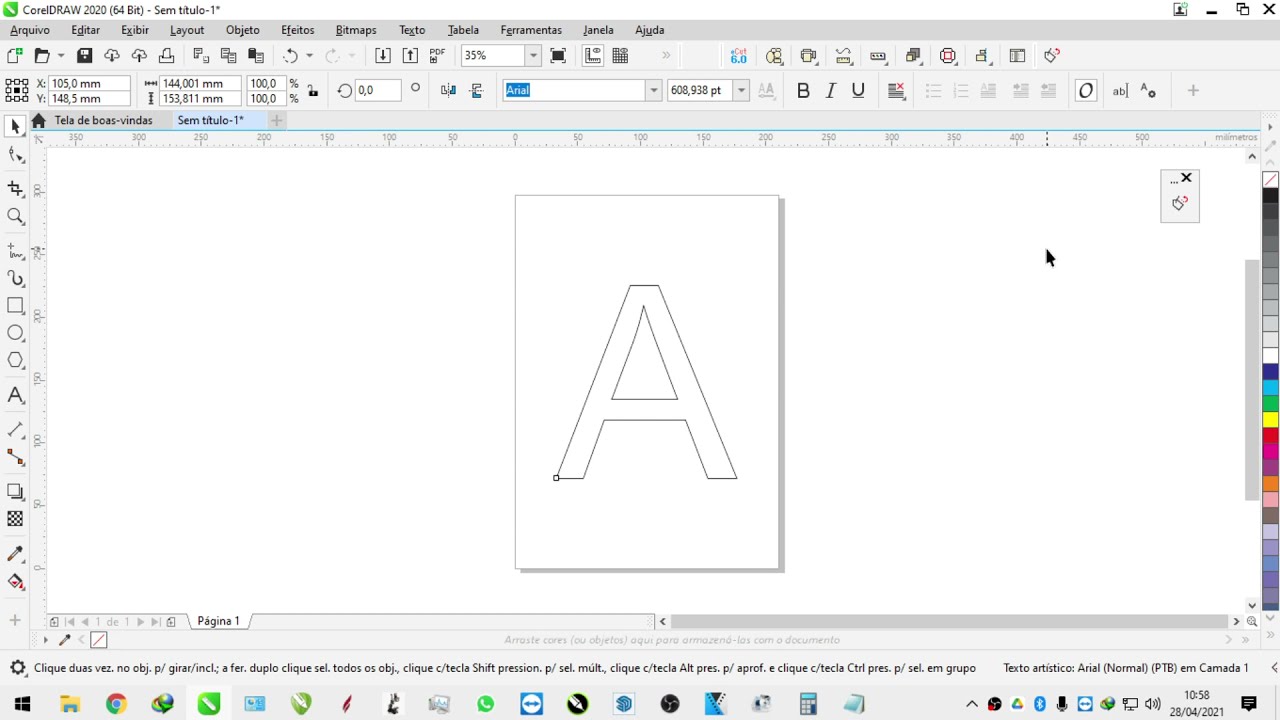Toggle Underline formatting
The width and height of the screenshot is (1280, 720).
858,91
